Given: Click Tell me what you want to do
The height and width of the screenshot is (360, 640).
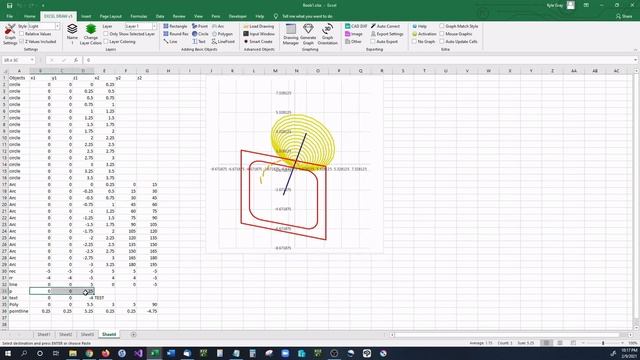Looking at the screenshot, I should point(307,16).
